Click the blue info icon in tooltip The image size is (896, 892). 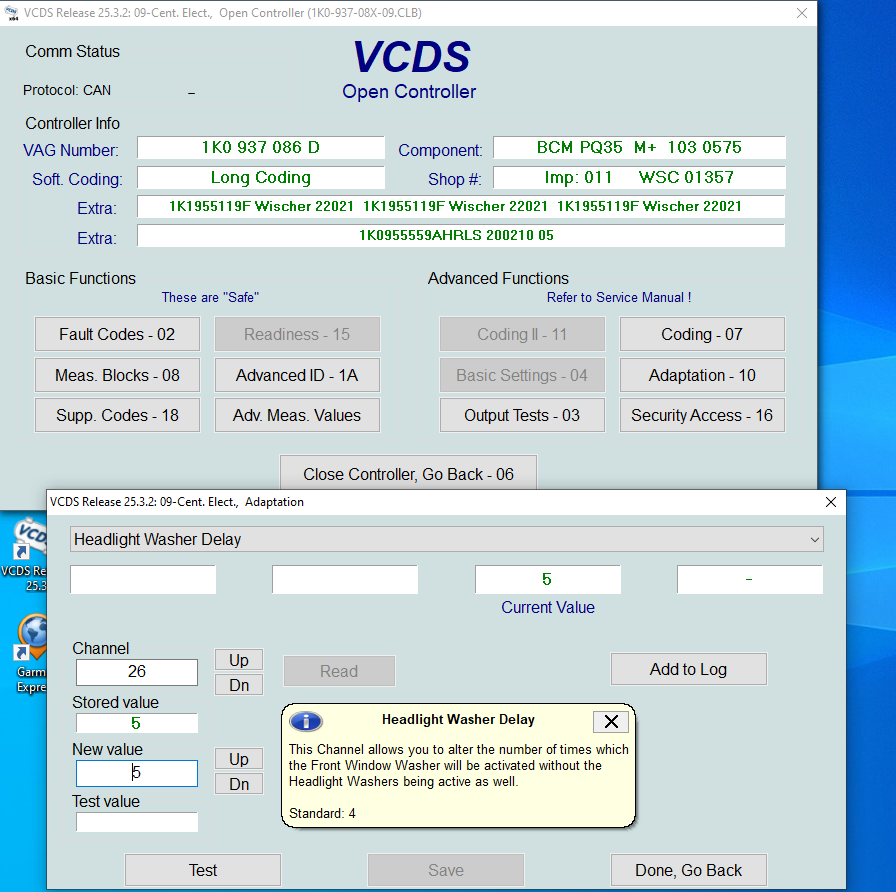[305, 721]
